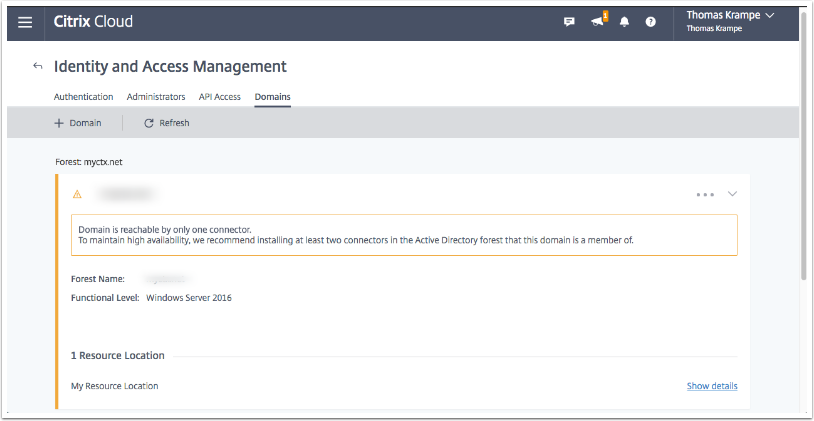Select the Domains tab
Screen dimensions: 814x421
[273, 97]
